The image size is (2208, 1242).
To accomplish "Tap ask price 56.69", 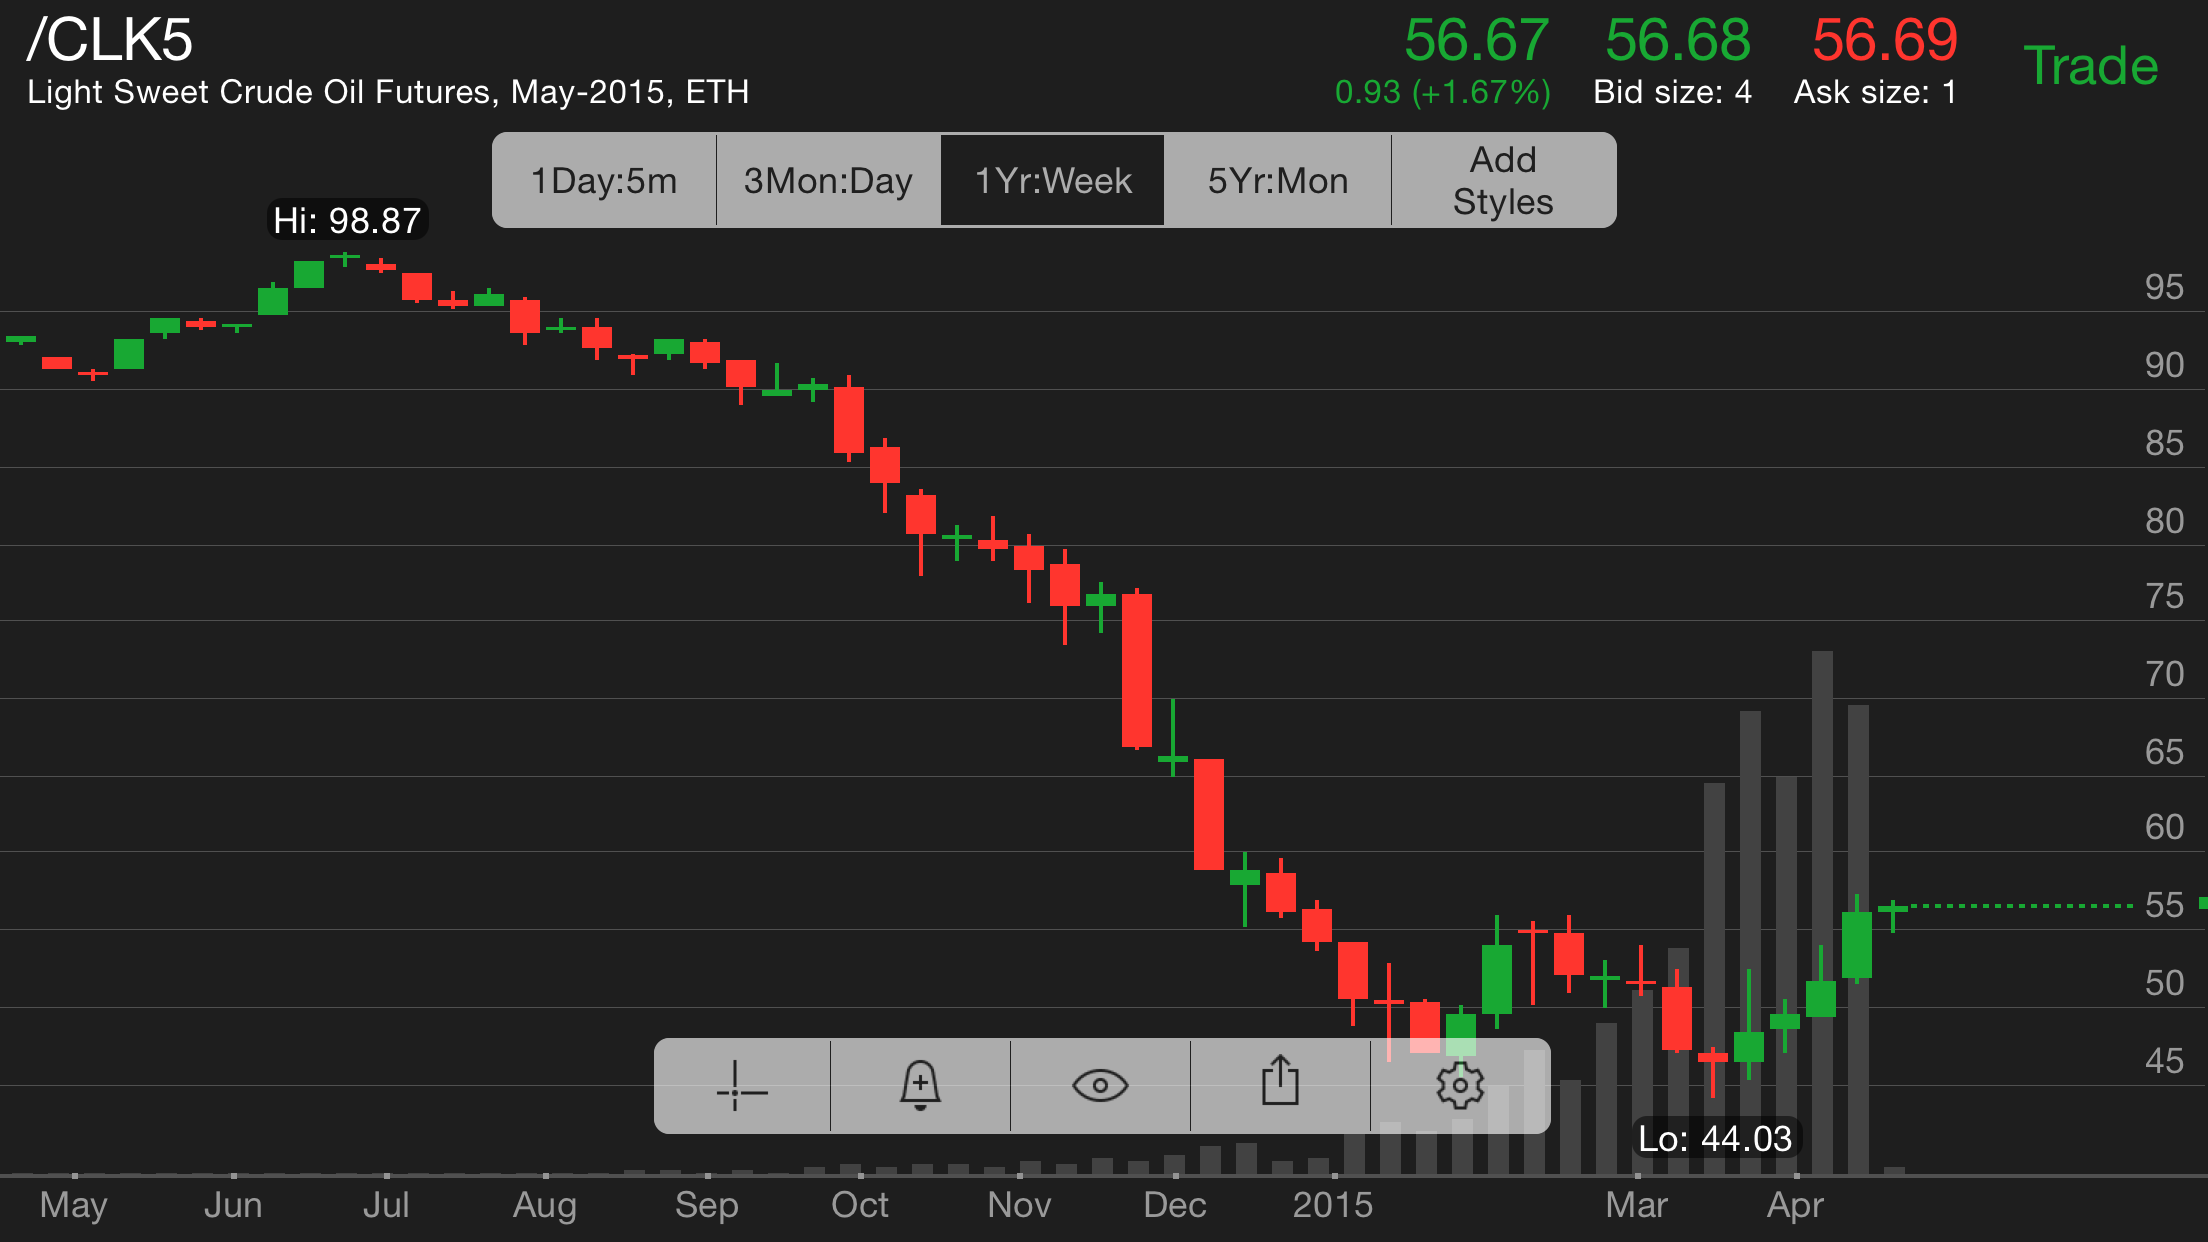I will tap(1885, 40).
